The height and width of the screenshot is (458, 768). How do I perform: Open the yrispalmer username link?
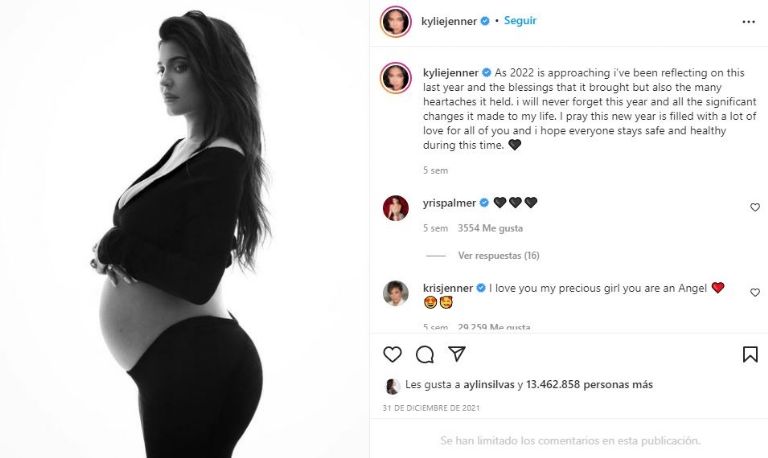pos(449,203)
